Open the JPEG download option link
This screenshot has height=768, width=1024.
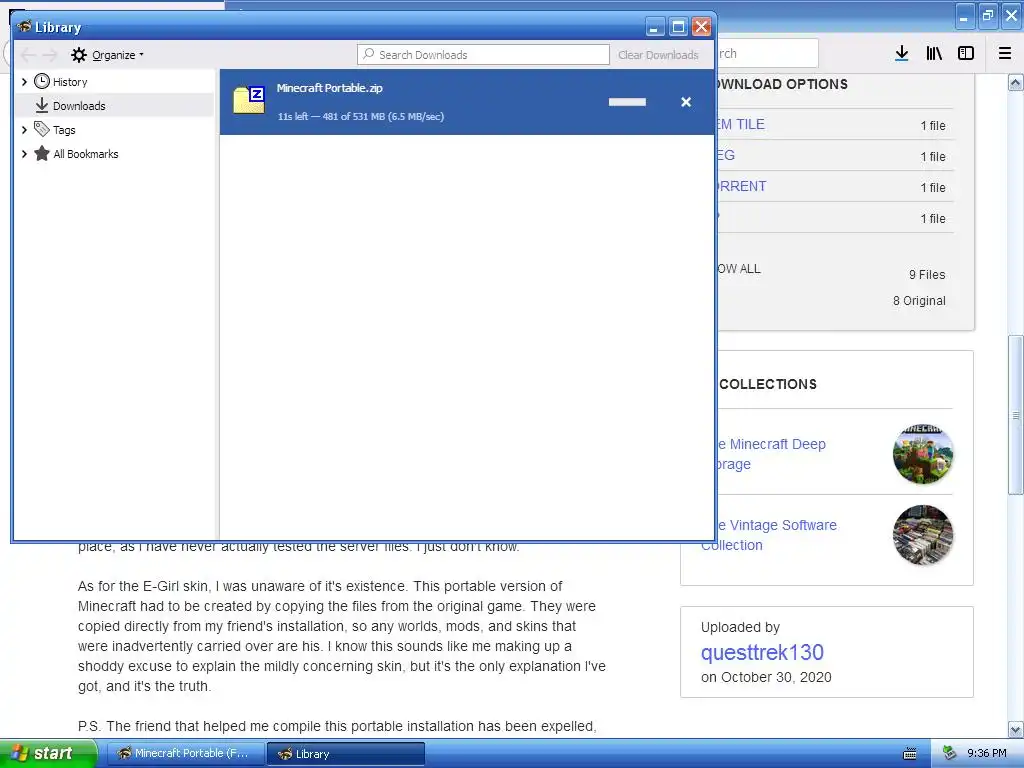point(726,155)
